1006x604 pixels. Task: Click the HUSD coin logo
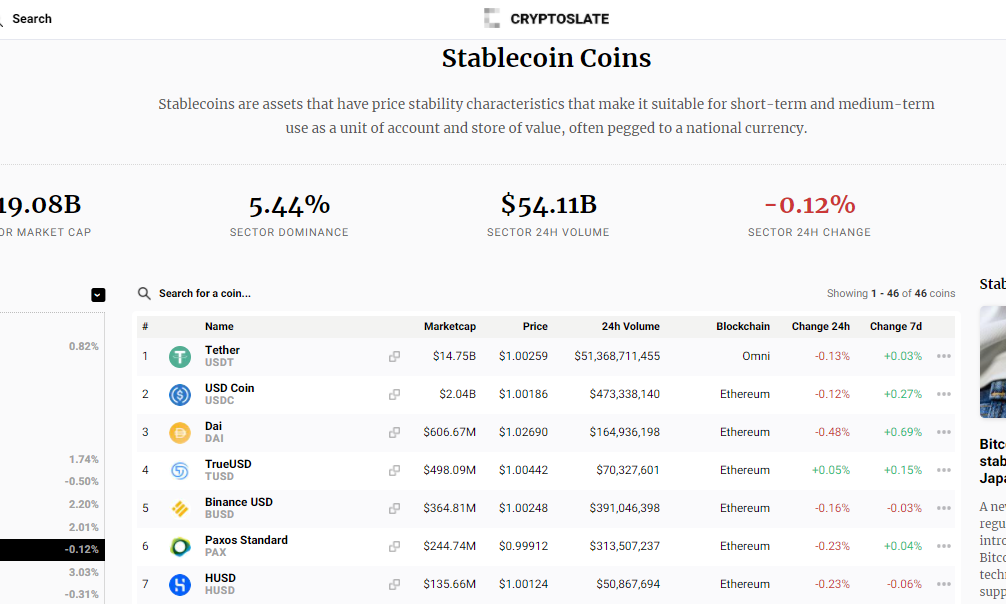pos(180,584)
